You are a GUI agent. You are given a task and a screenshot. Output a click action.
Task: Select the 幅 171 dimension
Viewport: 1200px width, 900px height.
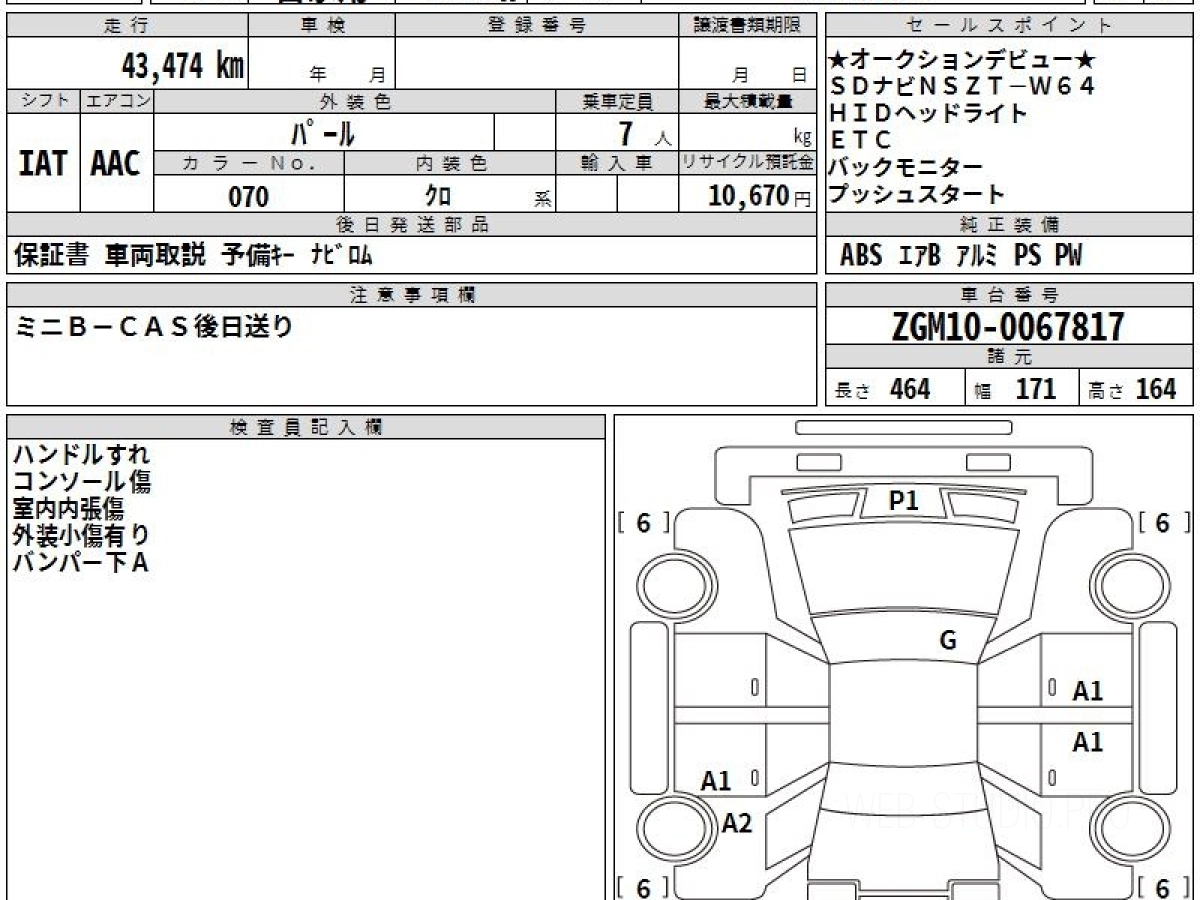1016,389
